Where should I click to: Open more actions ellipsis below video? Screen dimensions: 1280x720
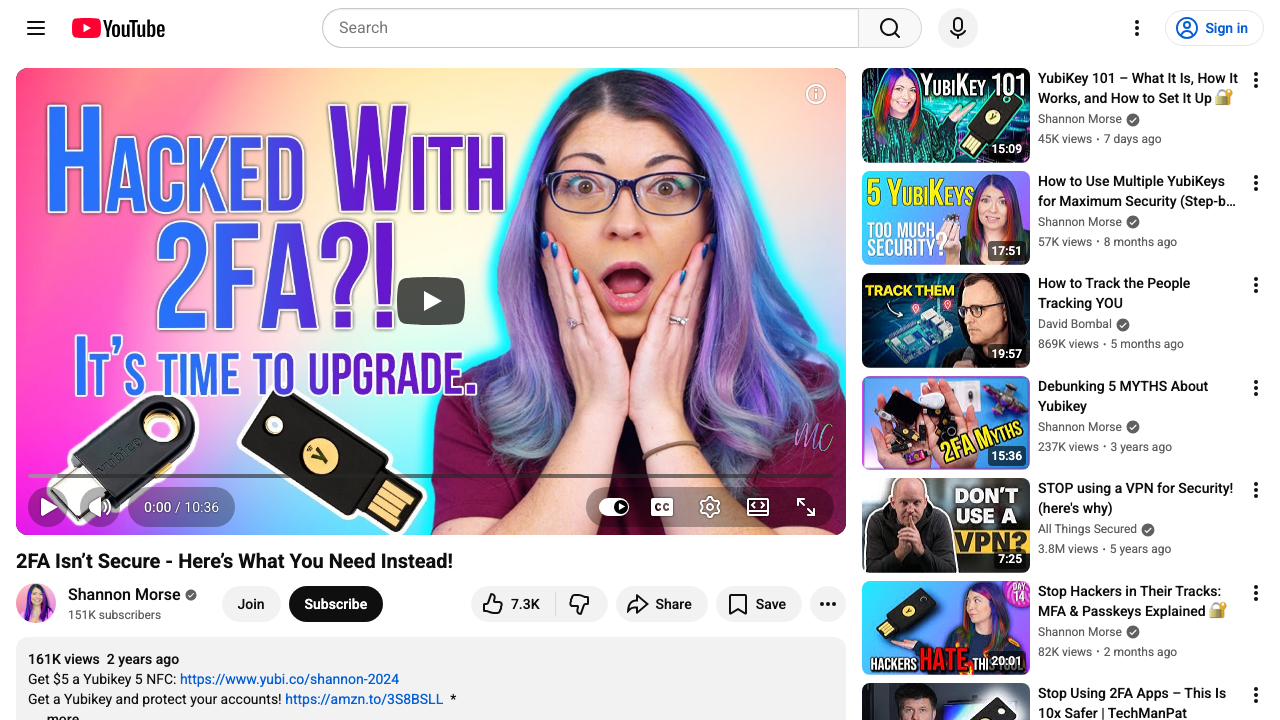[x=828, y=604]
